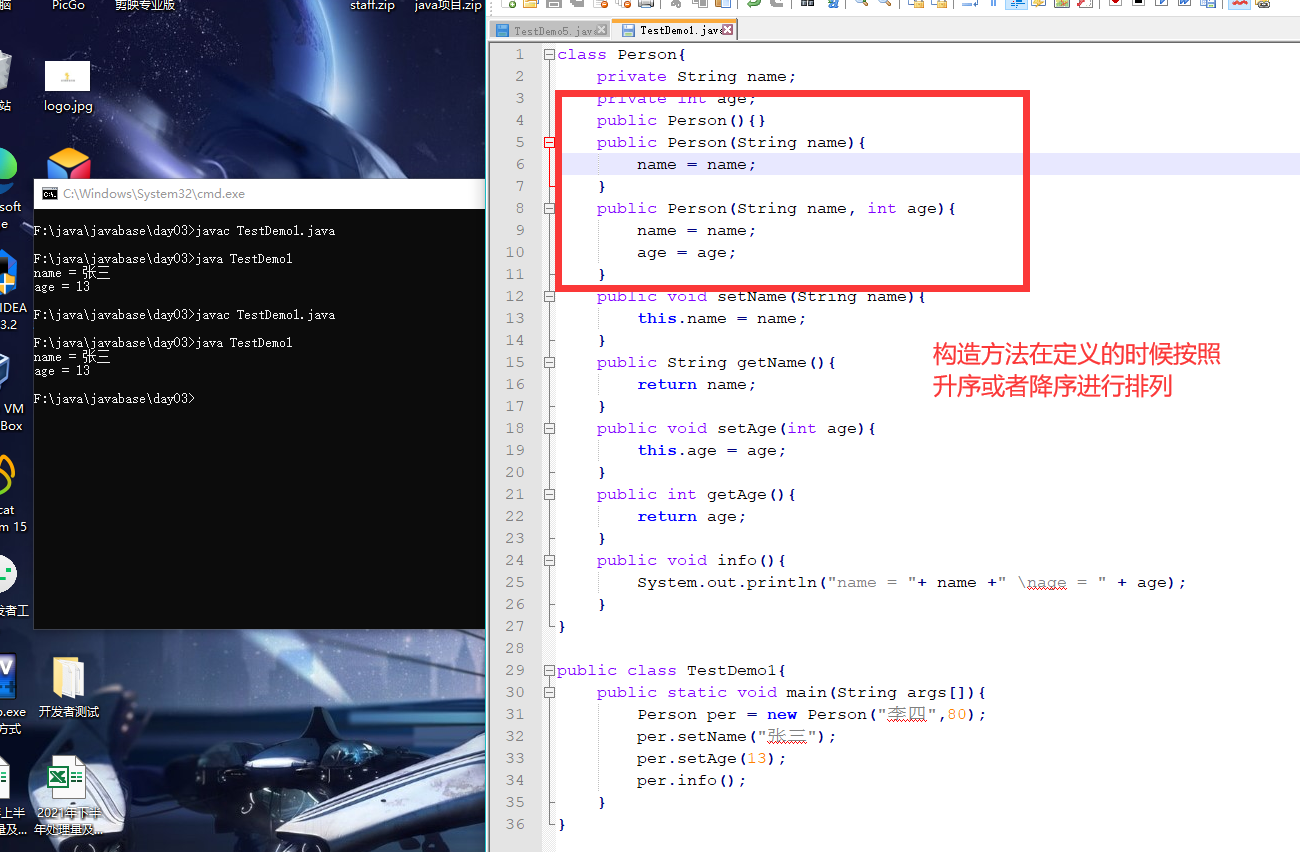The height and width of the screenshot is (852, 1300).
Task: Click 'age = age;' in the constructor
Action: pyautogui.click(x=686, y=252)
